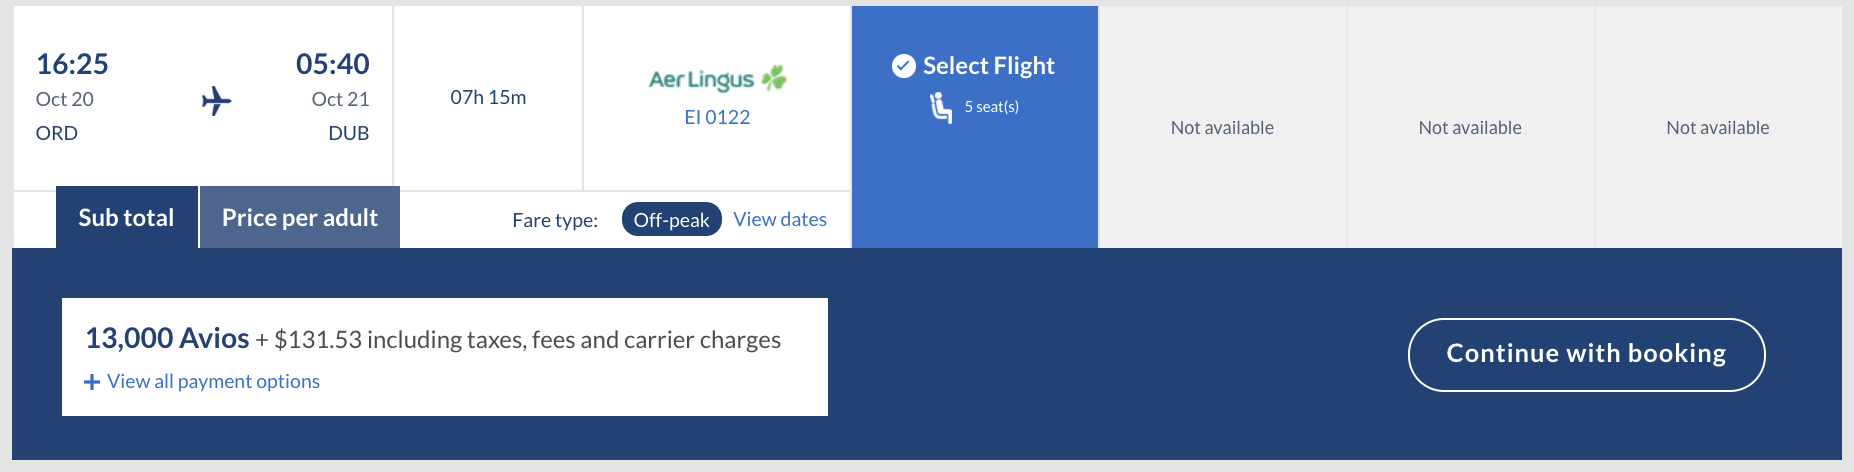The image size is (1854, 472).
Task: Choose the Select Flight blue cell
Action: (975, 127)
